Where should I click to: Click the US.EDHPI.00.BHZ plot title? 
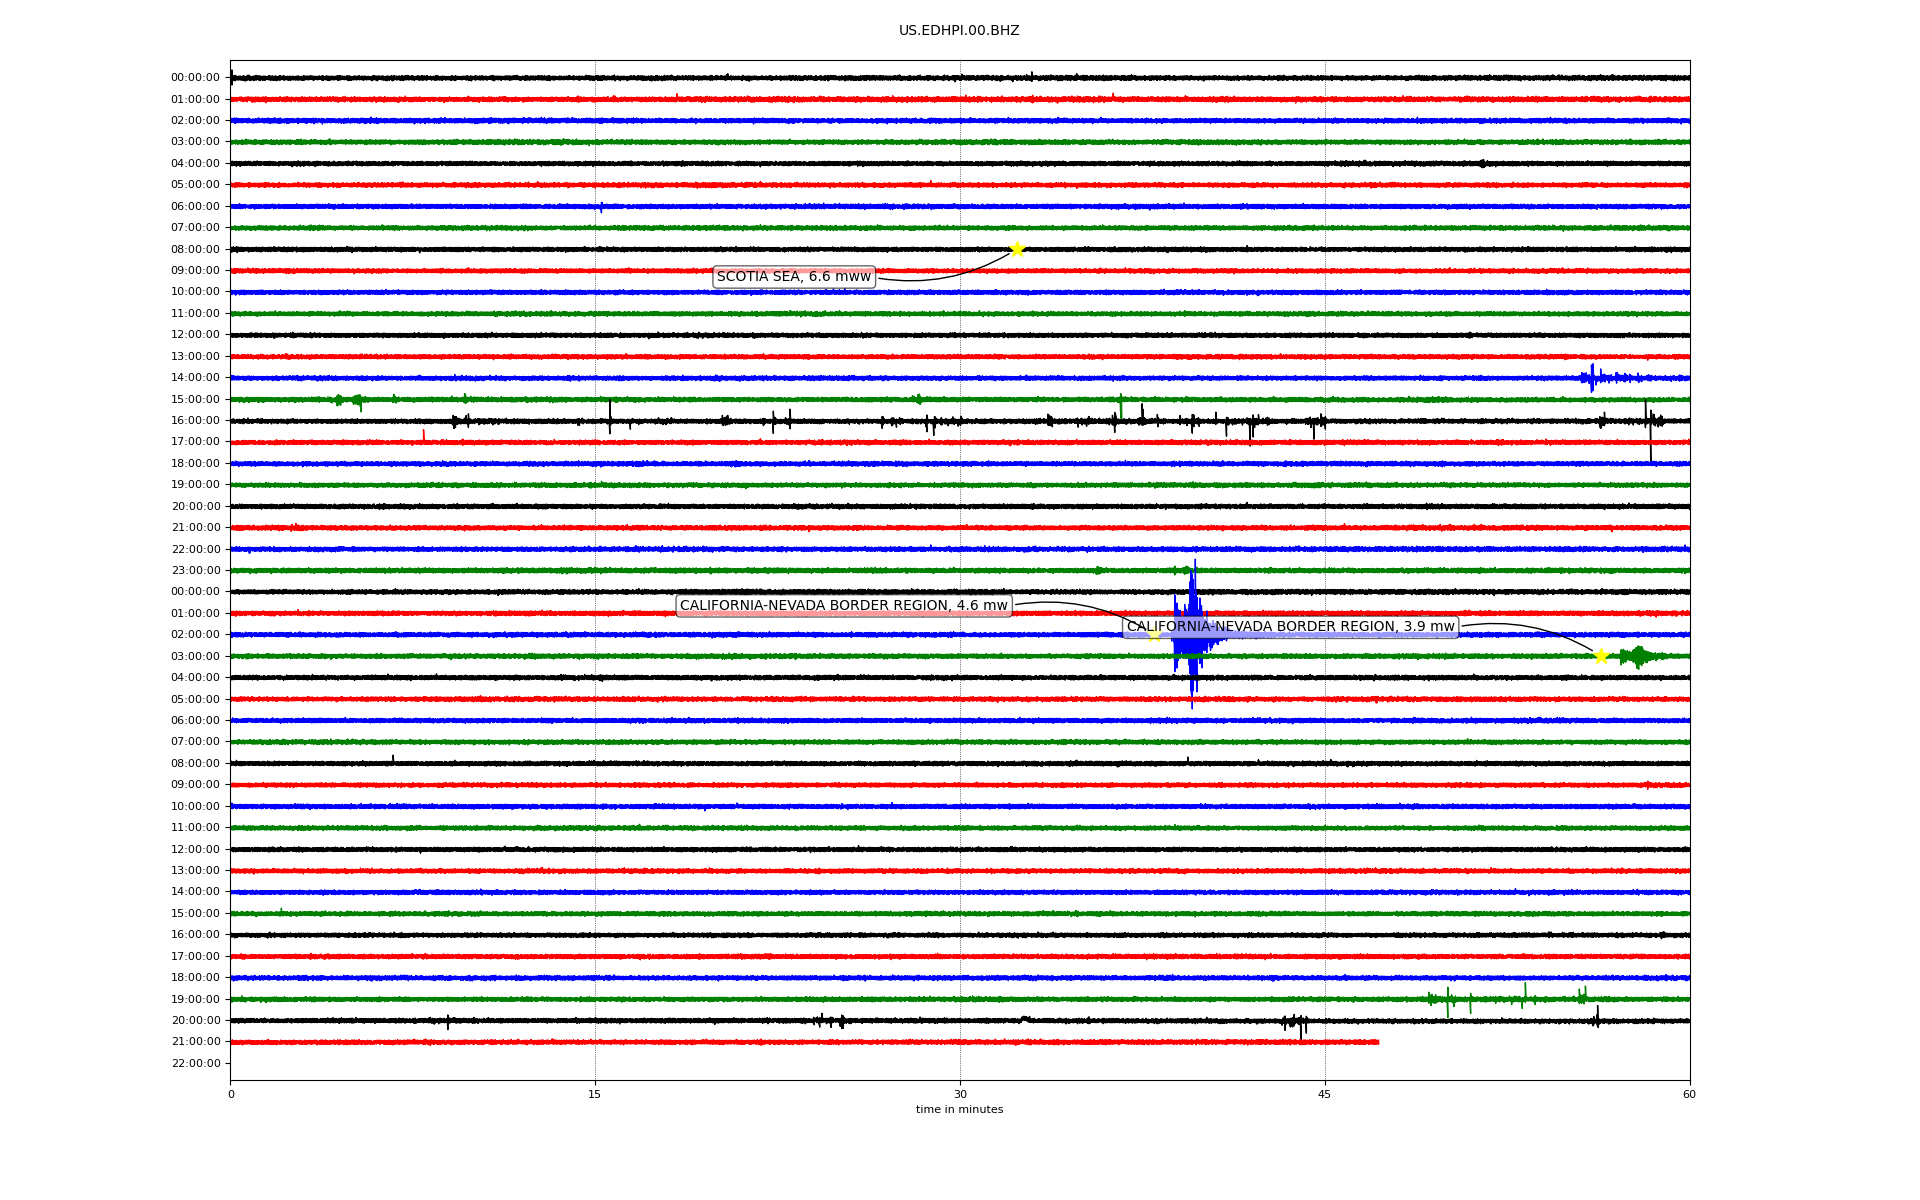click(959, 31)
